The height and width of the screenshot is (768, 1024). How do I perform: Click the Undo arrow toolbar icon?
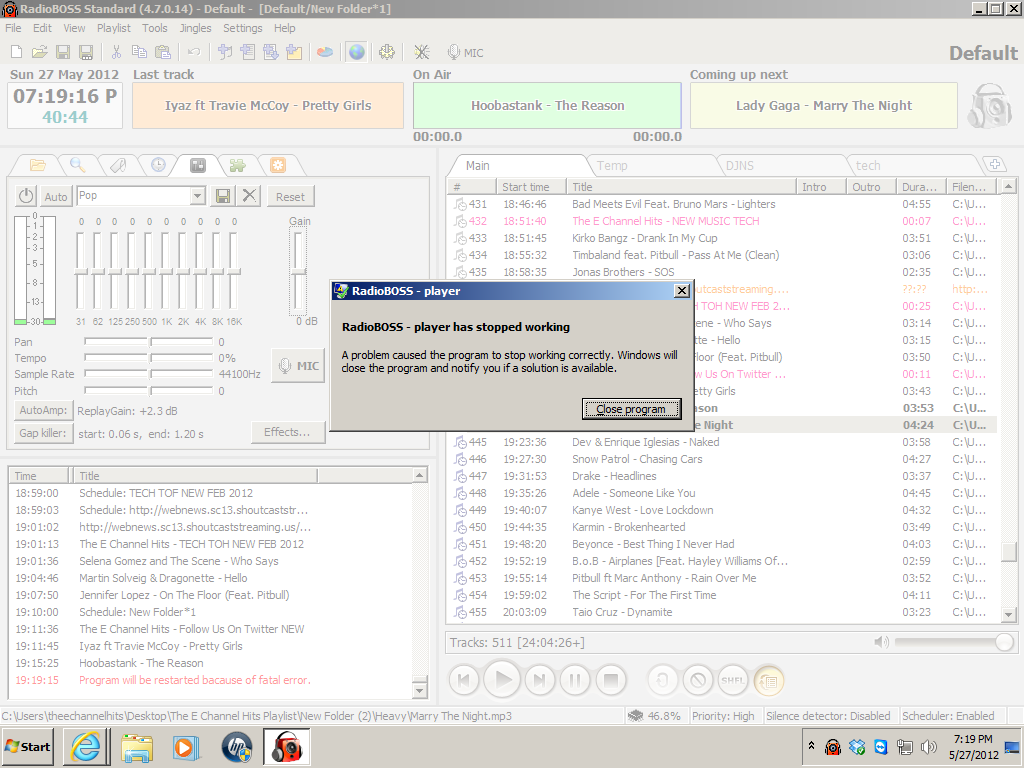(x=194, y=52)
